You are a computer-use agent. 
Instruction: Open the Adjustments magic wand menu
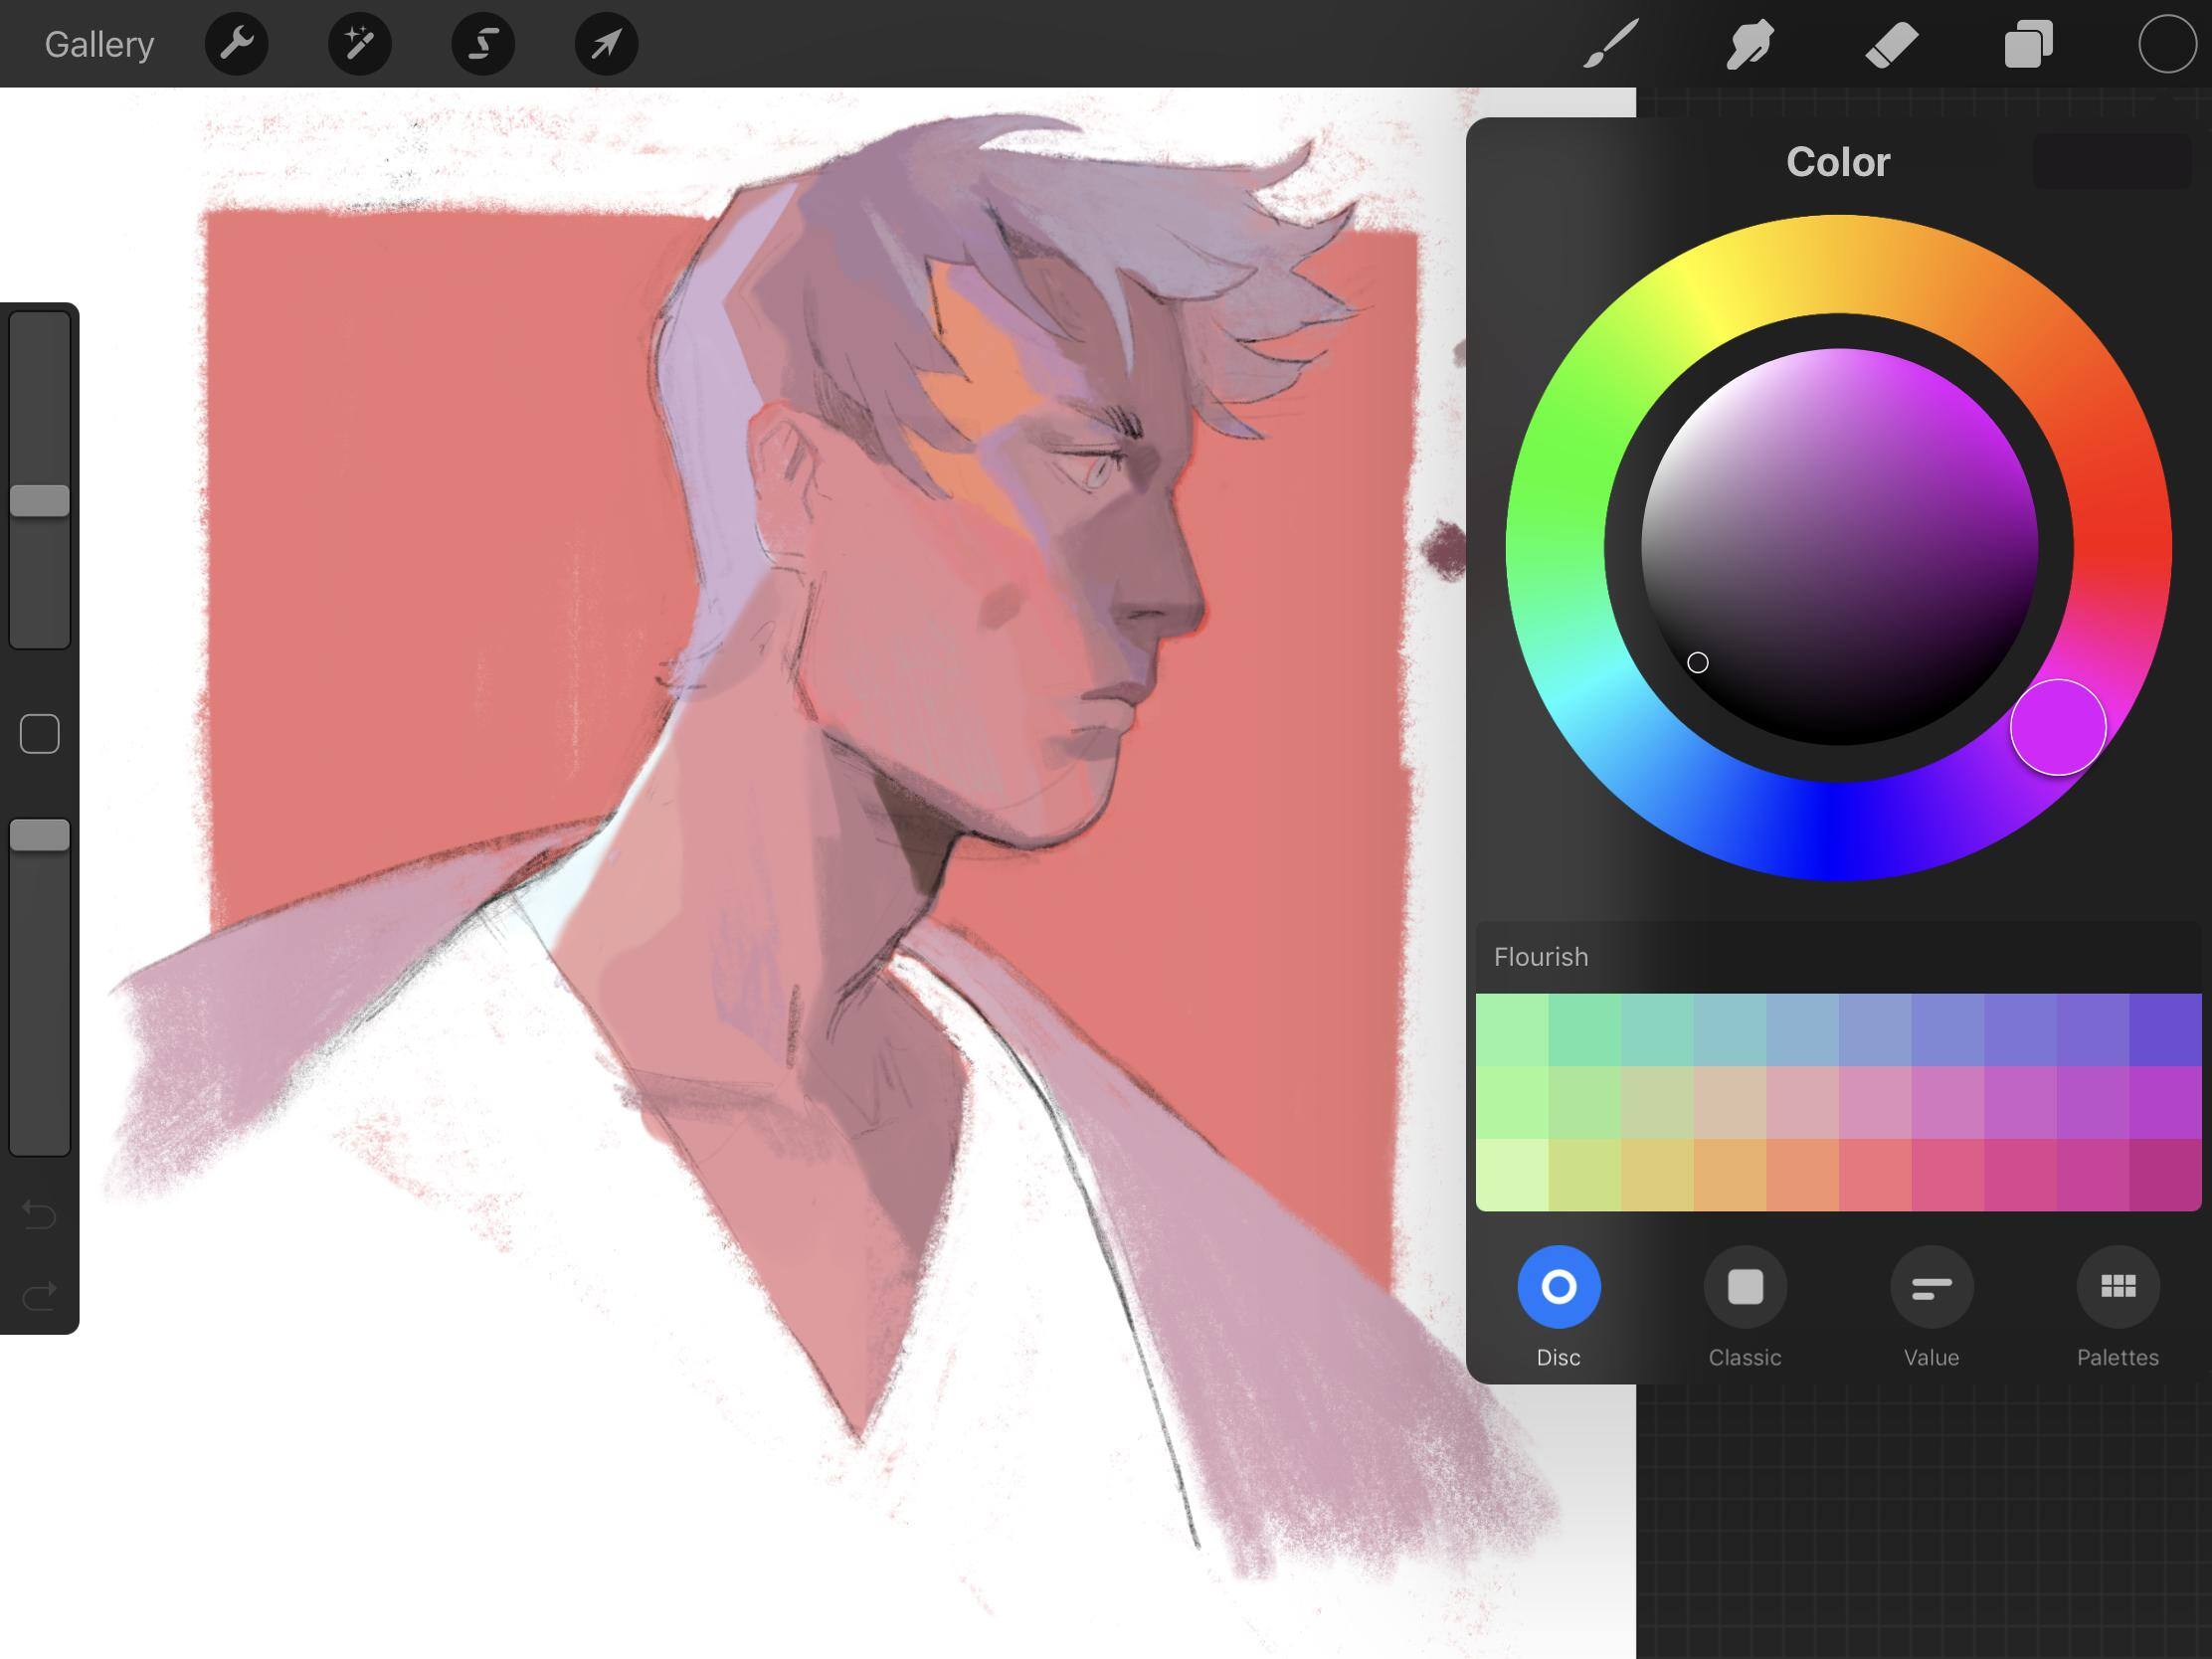359,44
